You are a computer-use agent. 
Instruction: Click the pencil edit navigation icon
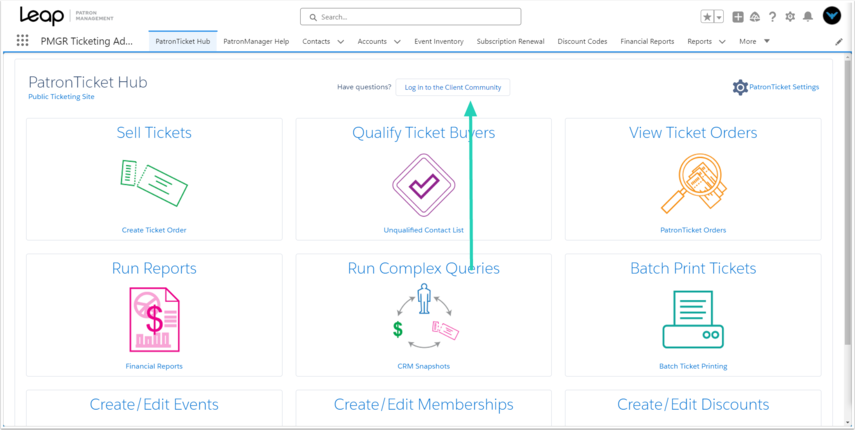coord(839,41)
